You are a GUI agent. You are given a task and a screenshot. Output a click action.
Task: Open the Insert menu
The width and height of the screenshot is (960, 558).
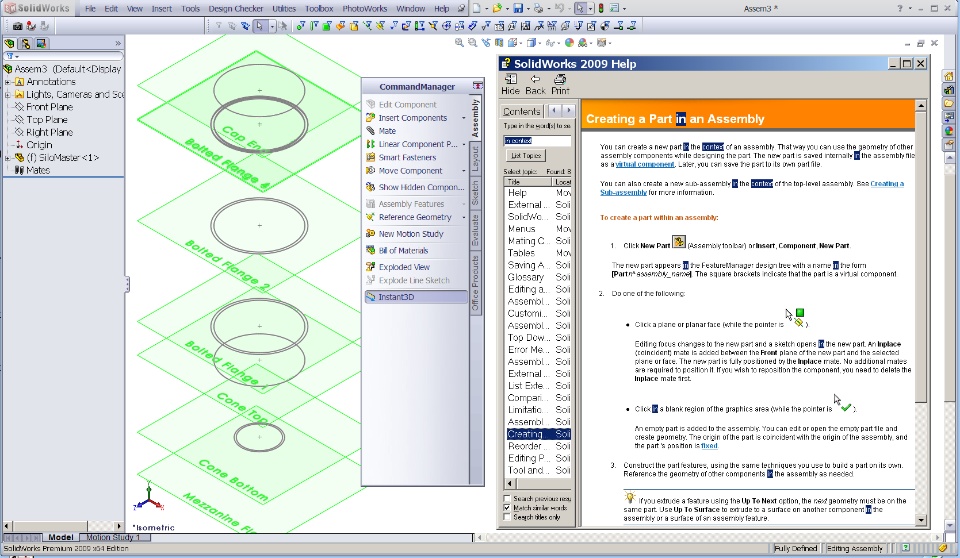[x=162, y=9]
